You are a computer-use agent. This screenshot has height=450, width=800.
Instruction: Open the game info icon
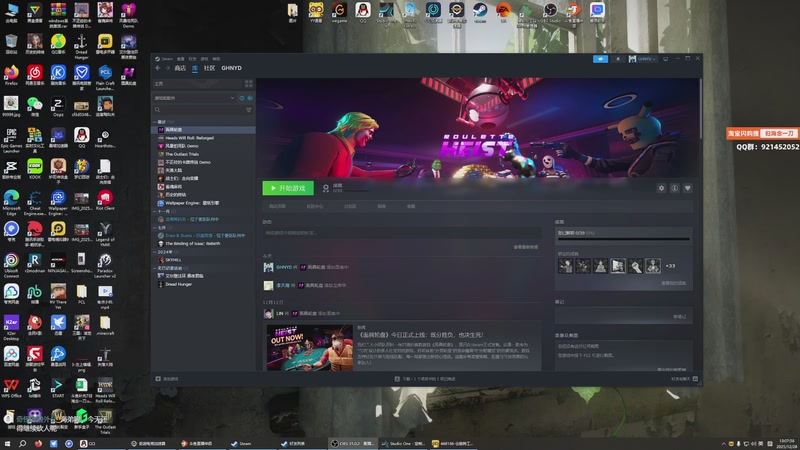click(674, 188)
